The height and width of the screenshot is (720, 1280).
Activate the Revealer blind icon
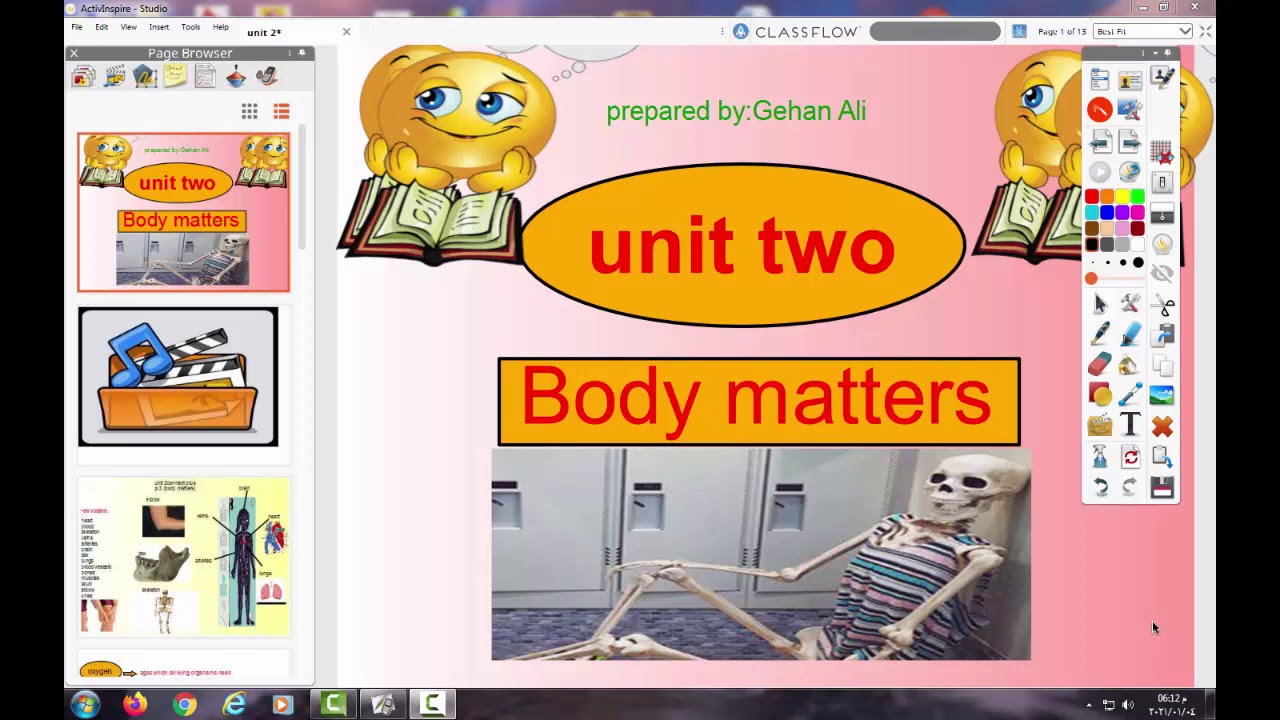[1162, 214]
